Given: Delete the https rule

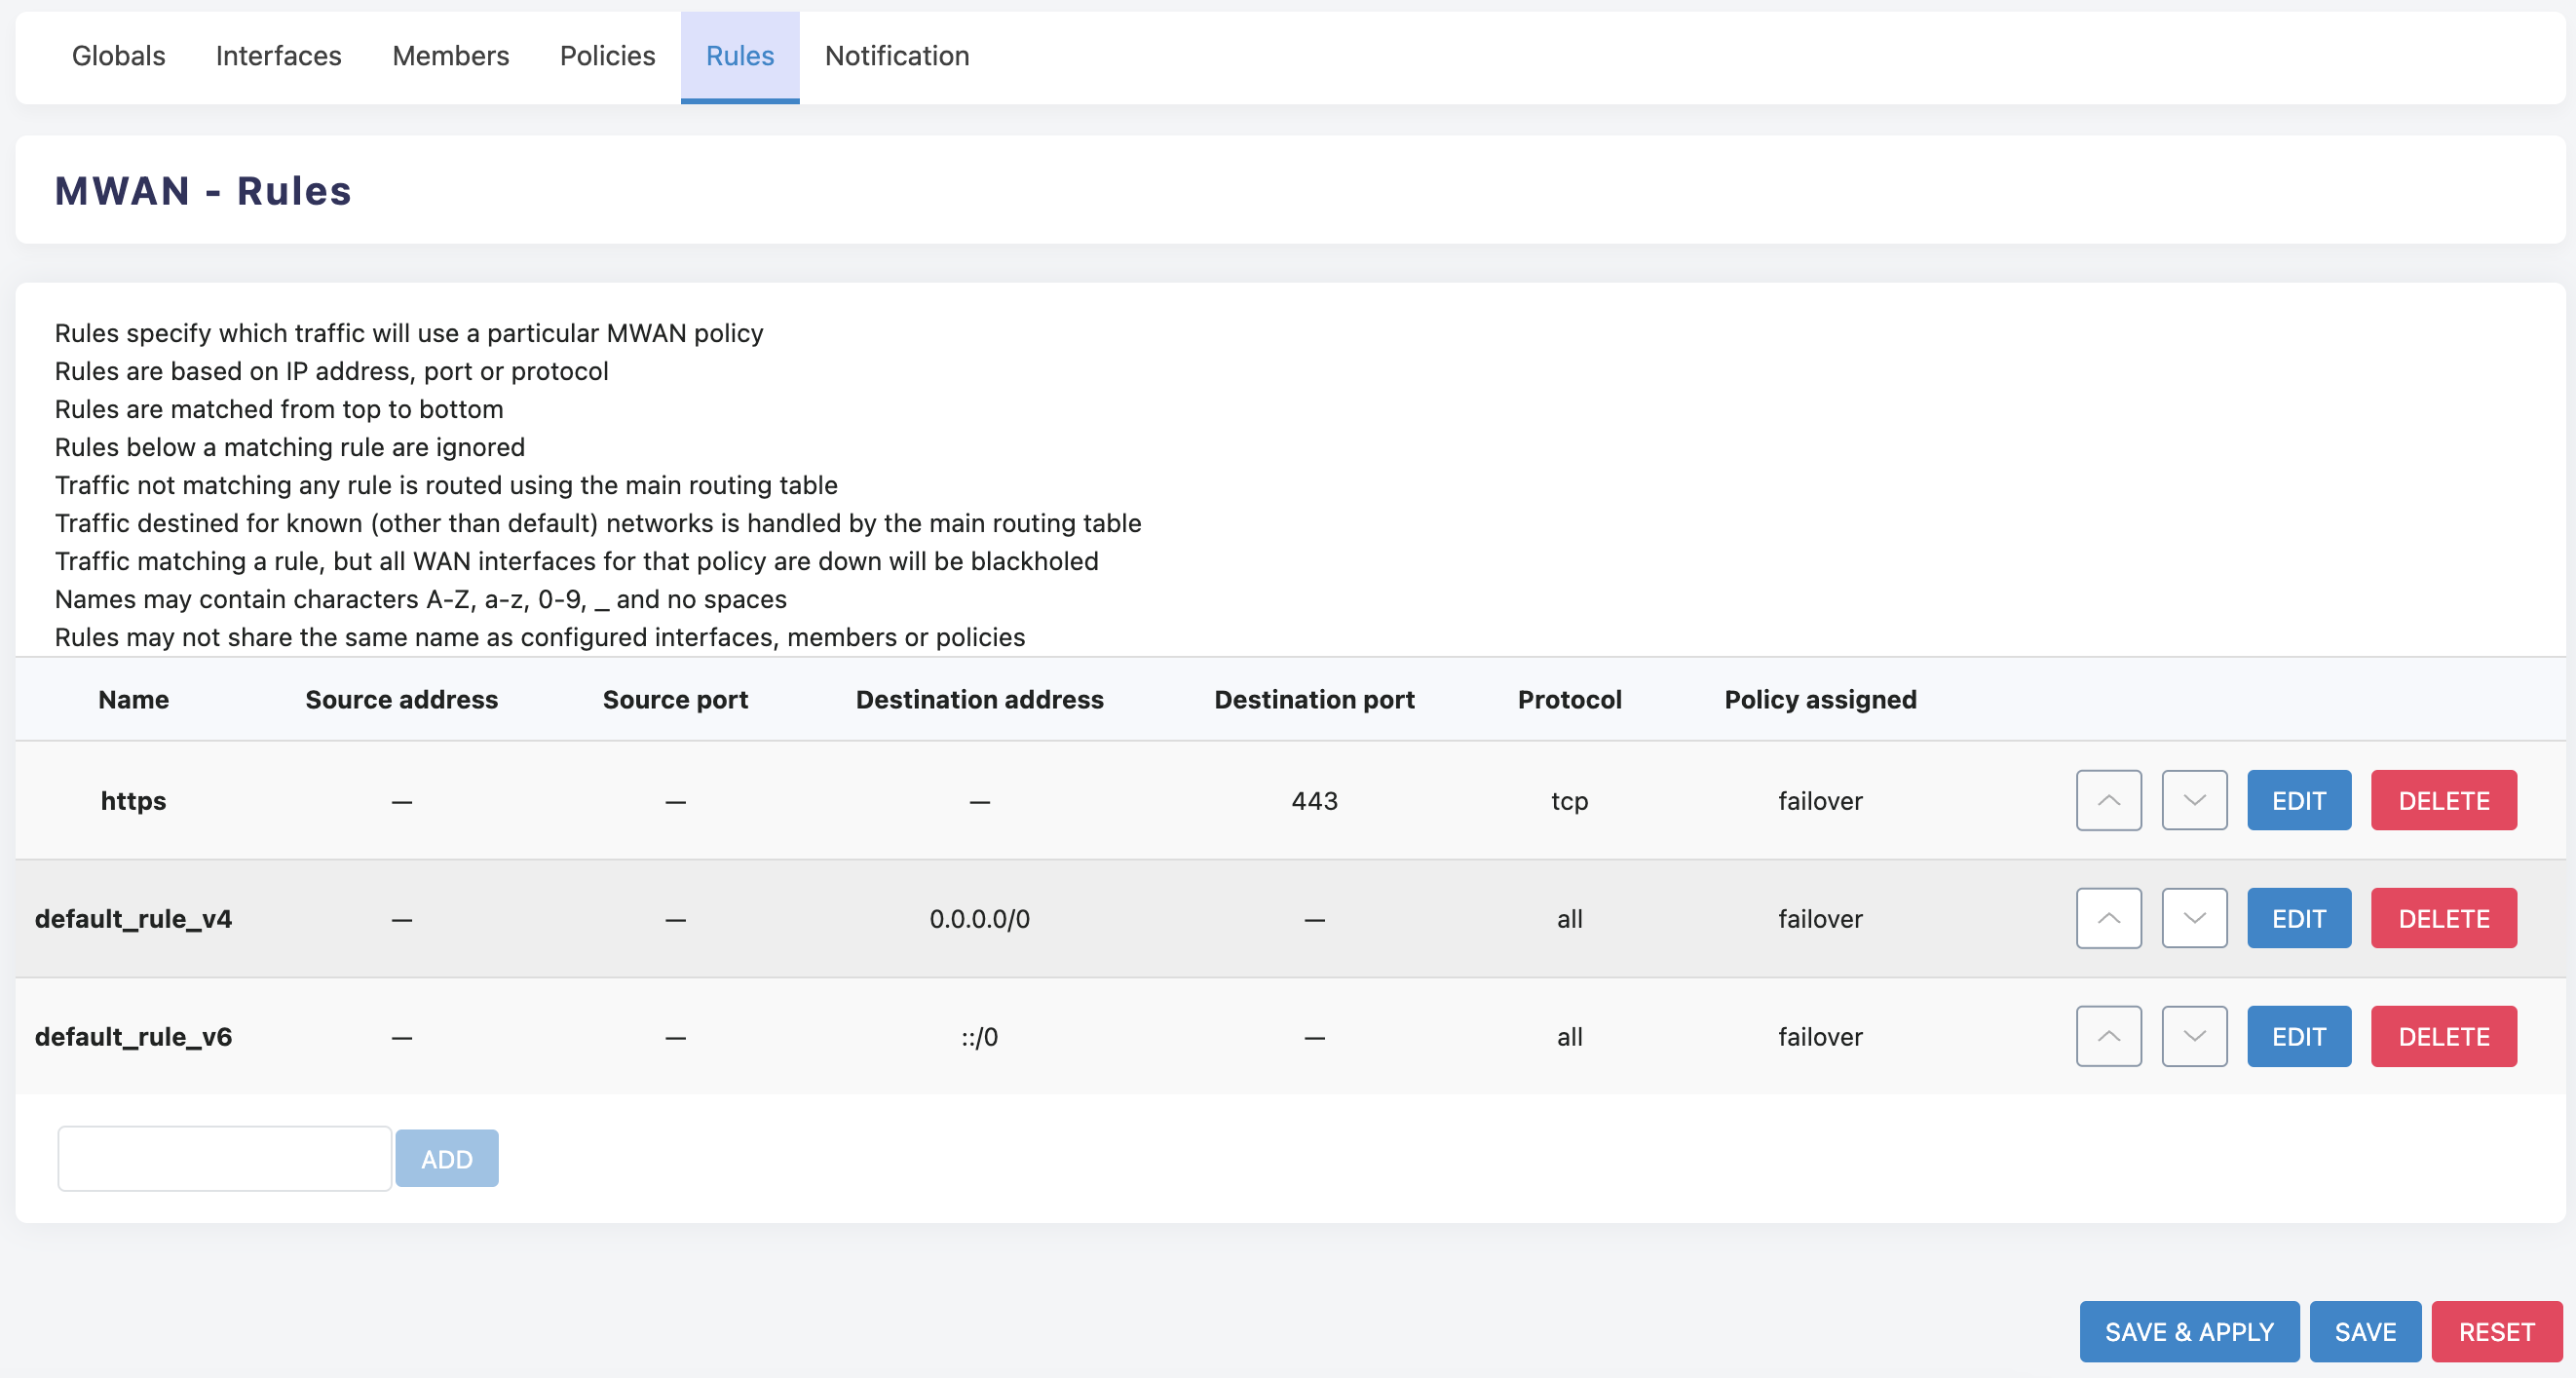Looking at the screenshot, I should 2443,800.
